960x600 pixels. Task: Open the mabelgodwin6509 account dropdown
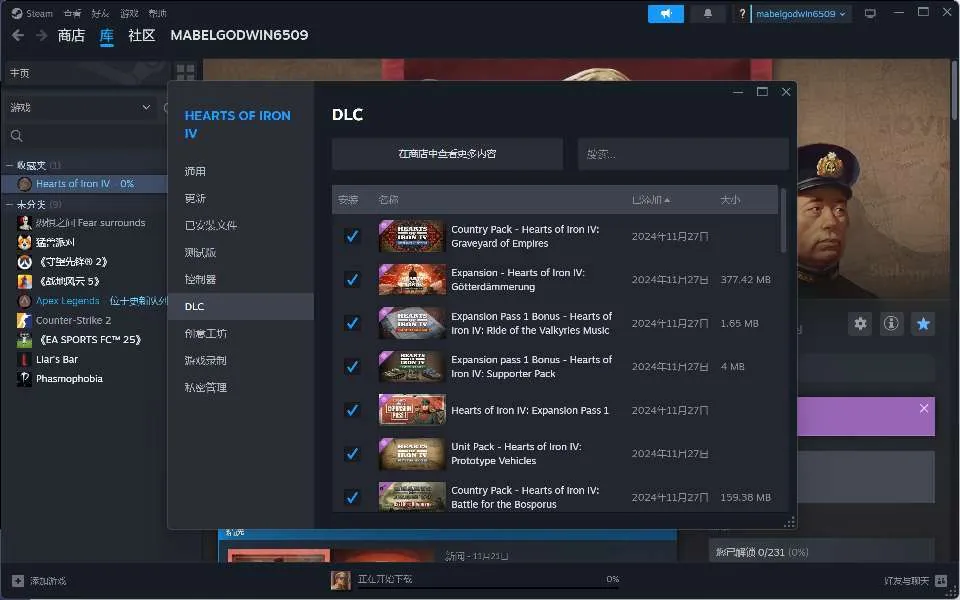(x=801, y=14)
